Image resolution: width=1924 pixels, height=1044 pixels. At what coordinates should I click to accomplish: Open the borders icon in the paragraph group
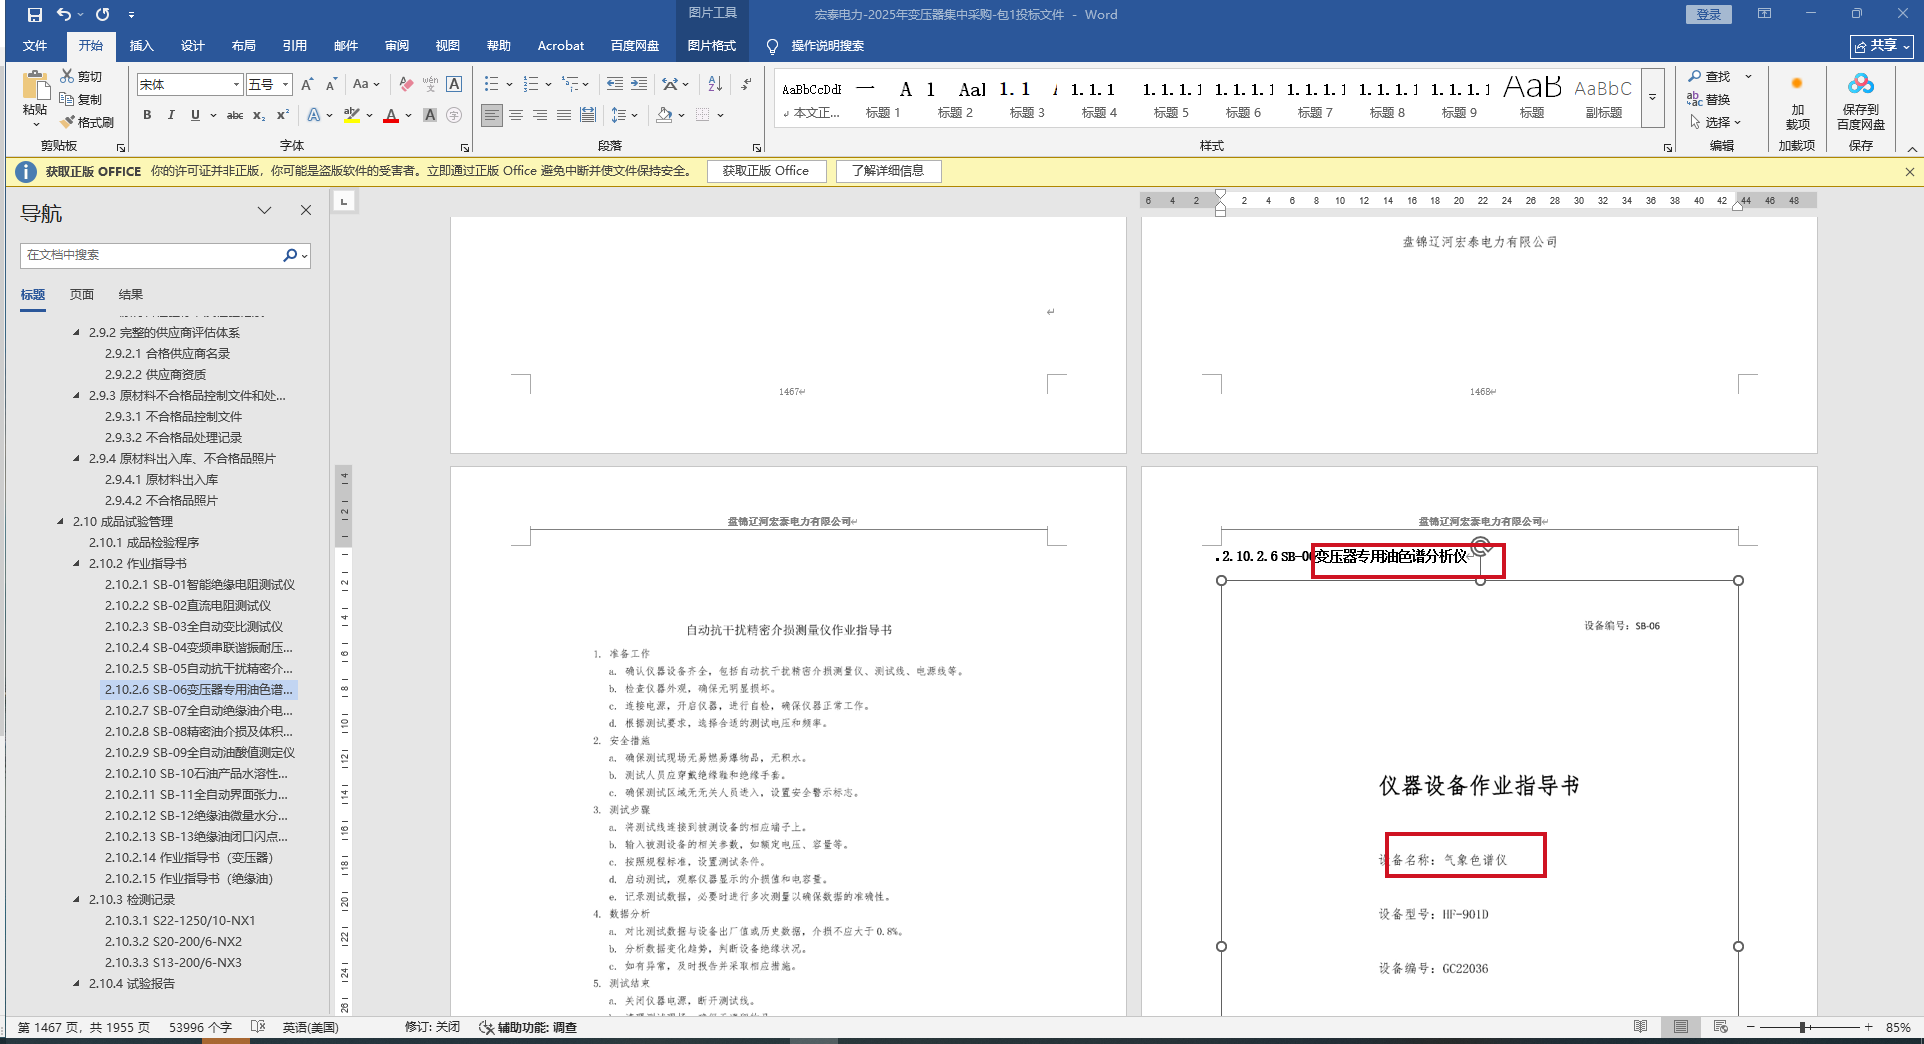pyautogui.click(x=704, y=115)
